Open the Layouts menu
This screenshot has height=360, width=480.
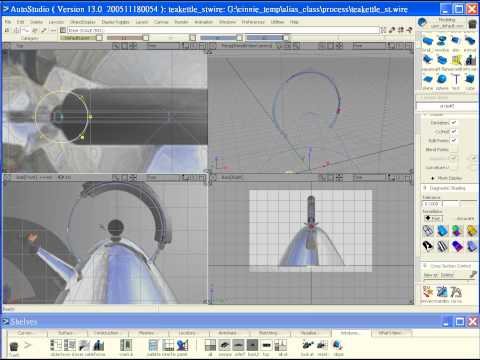click(x=56, y=22)
